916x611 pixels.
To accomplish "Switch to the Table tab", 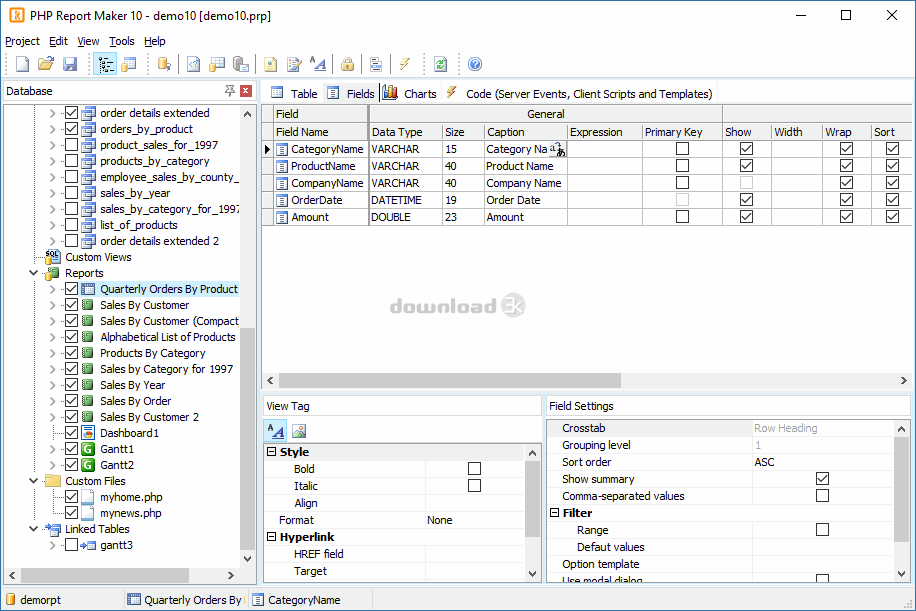I will tap(294, 93).
